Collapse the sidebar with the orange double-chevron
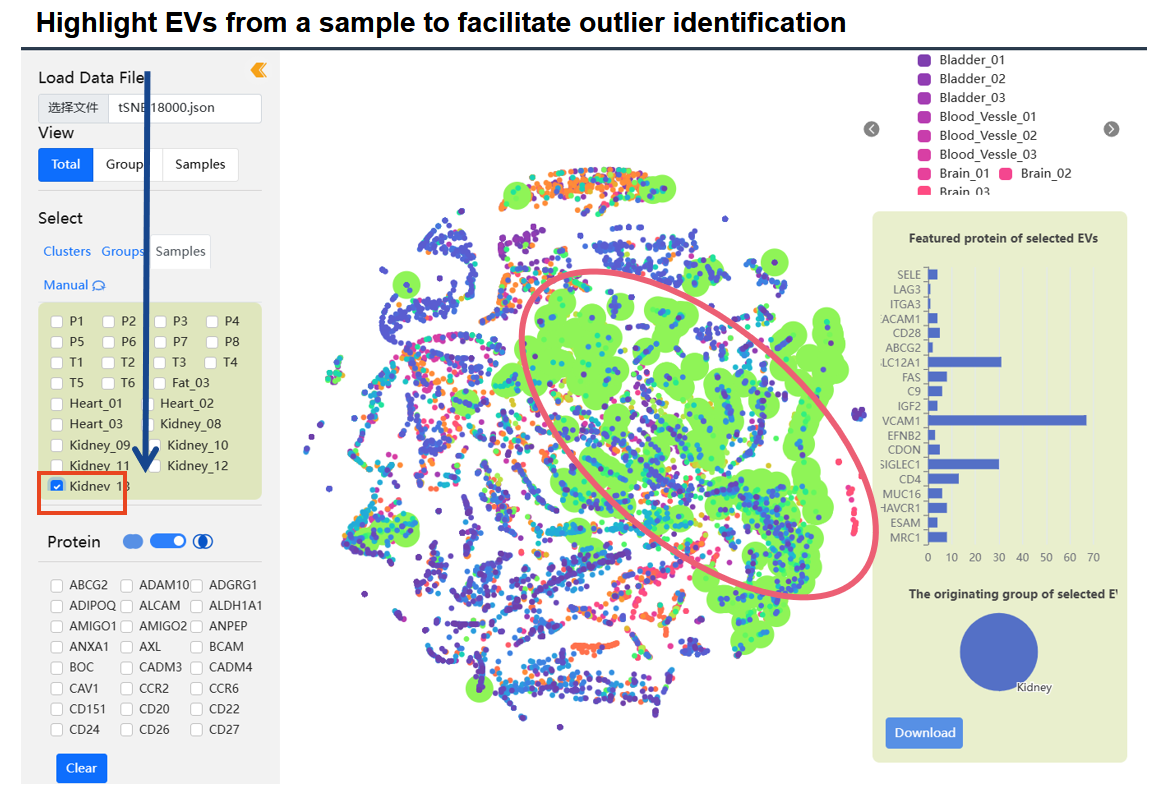This screenshot has width=1170, height=799. (258, 69)
